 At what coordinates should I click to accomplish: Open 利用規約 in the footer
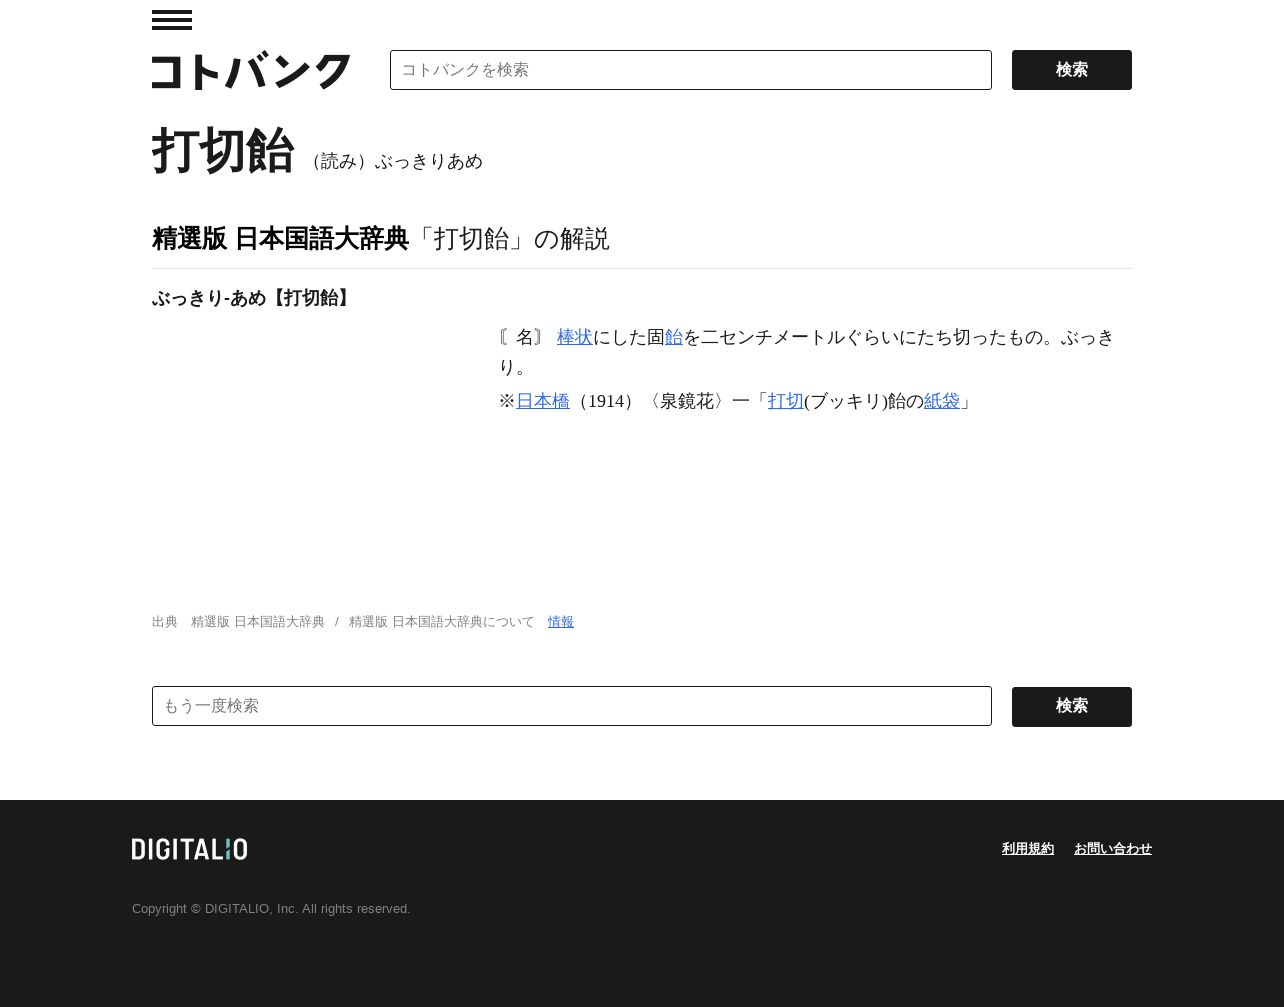tap(1028, 849)
